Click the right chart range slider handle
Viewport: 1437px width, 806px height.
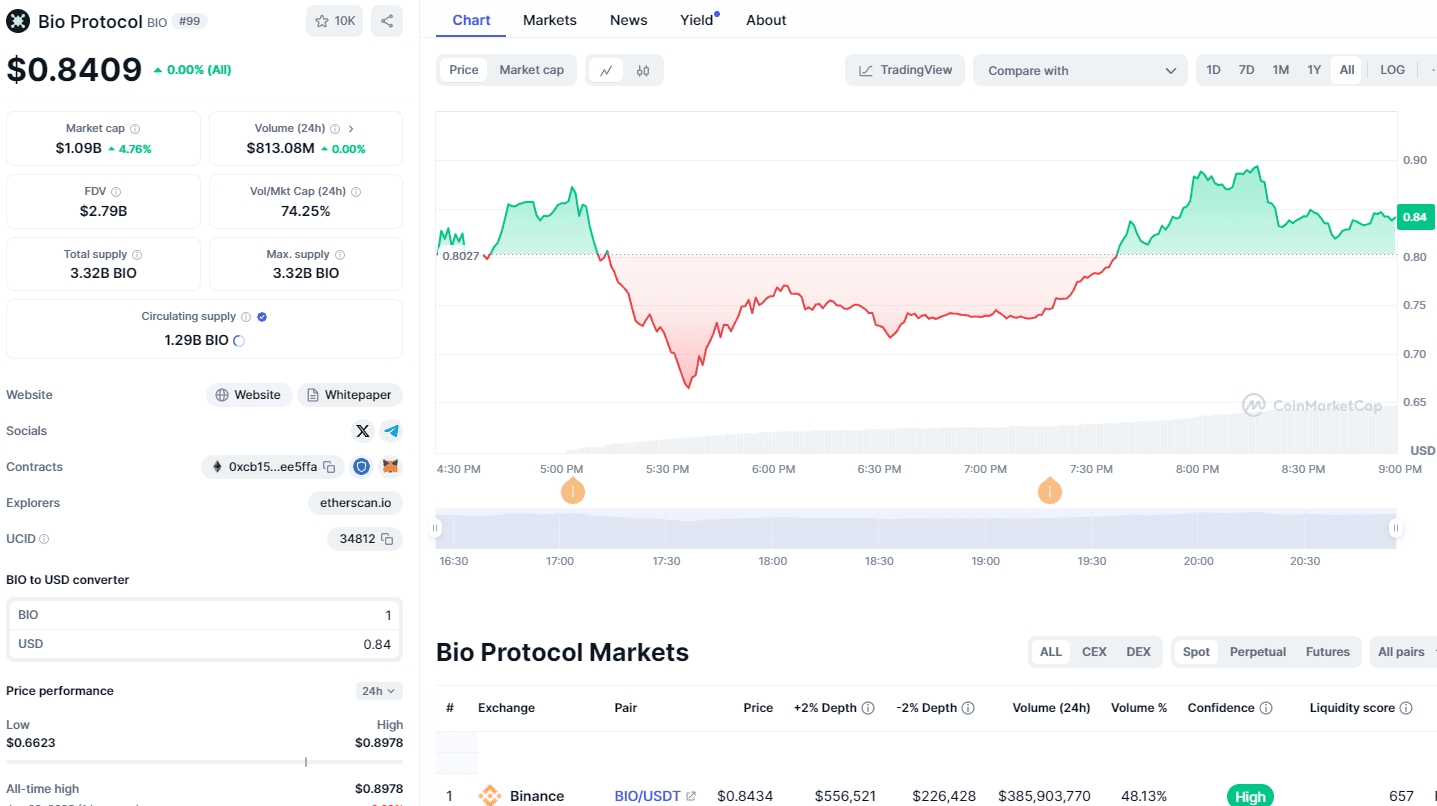pos(1395,528)
